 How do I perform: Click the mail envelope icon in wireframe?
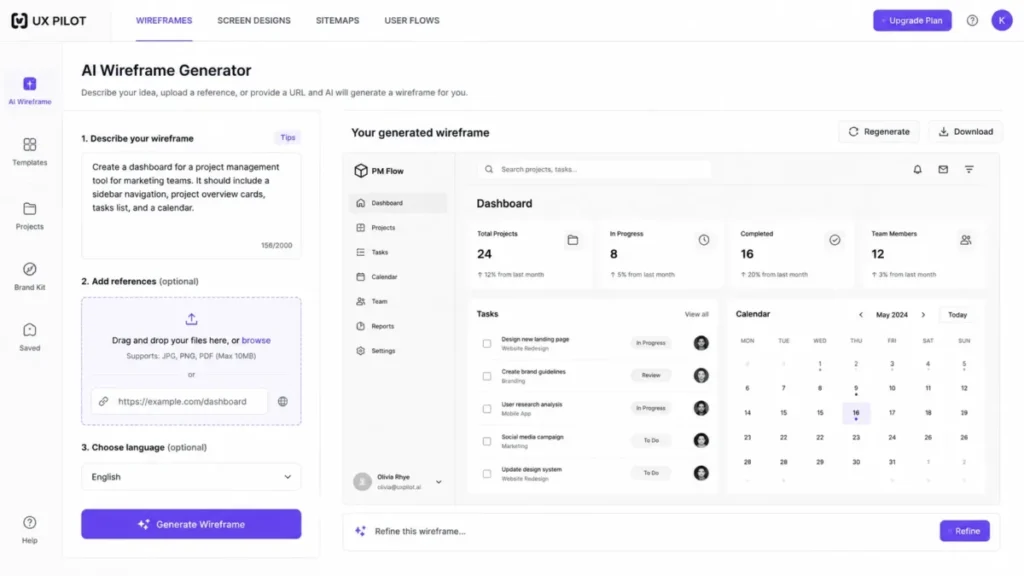coord(943,169)
